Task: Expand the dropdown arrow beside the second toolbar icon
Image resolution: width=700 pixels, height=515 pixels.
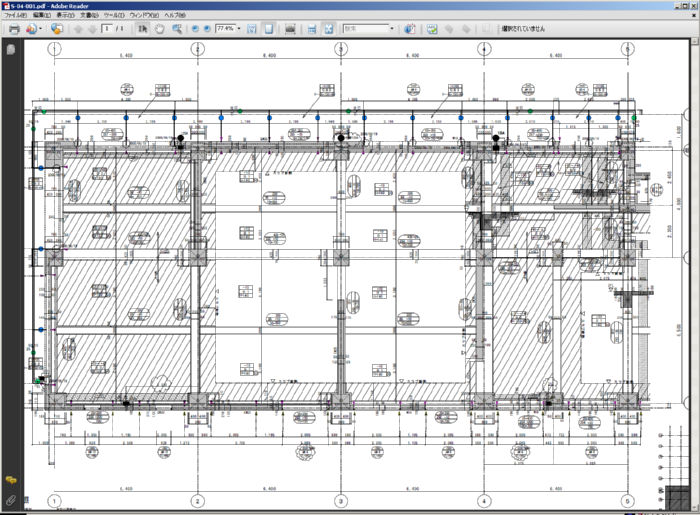Action: point(39,29)
